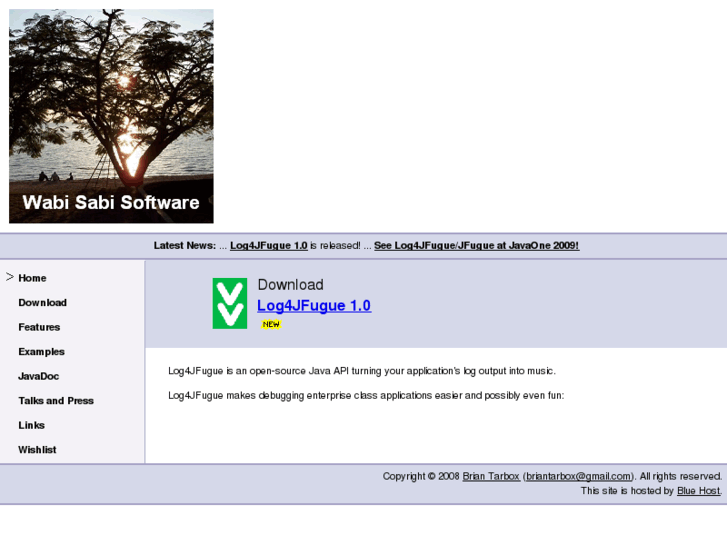This screenshot has height=545, width=727.
Task: Open Talks and Press page
Action: click(x=56, y=401)
